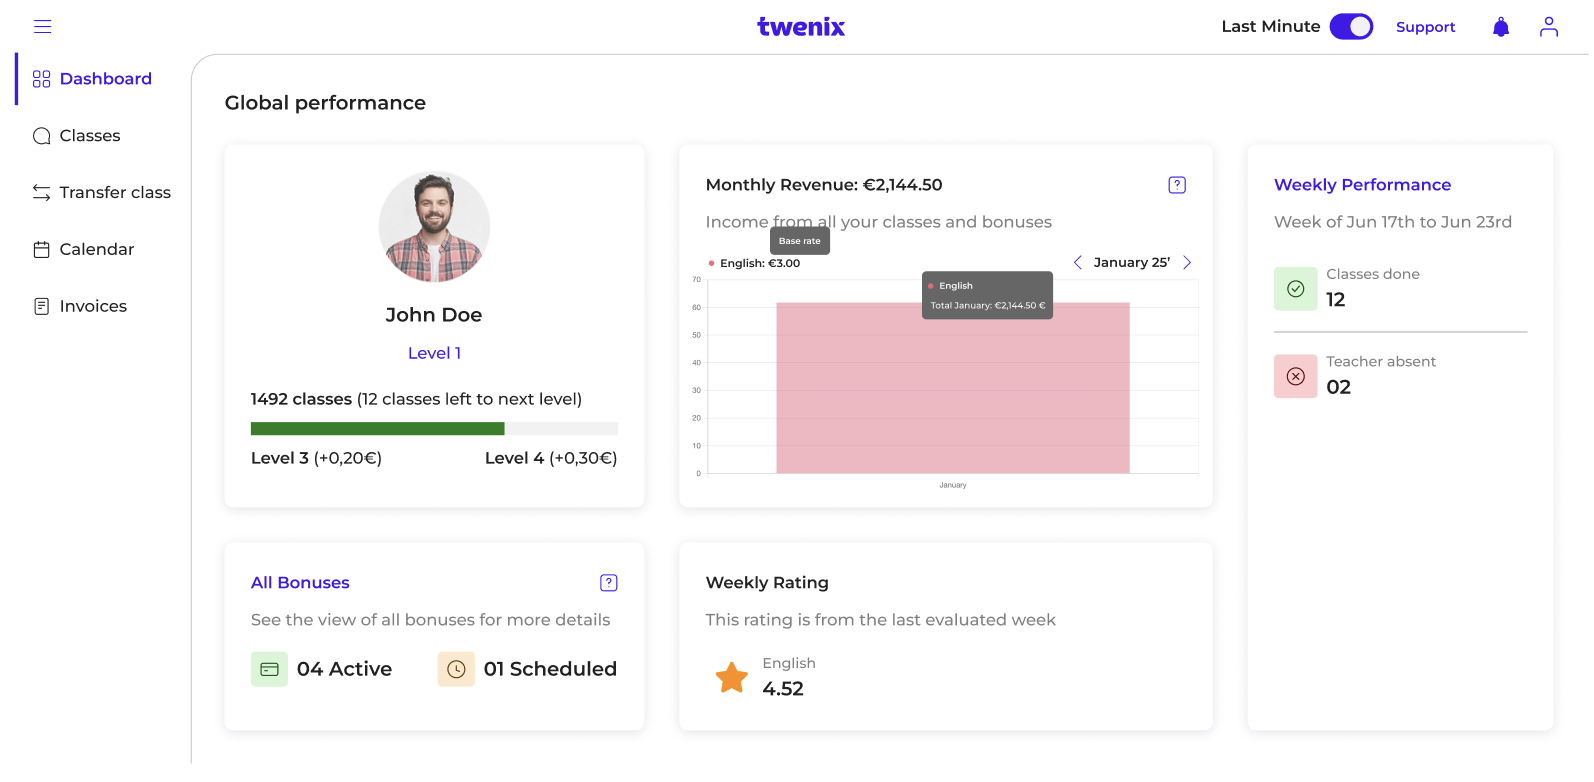This screenshot has height=782, width=1594.
Task: Toggle the Last Minute switch
Action: (1351, 27)
